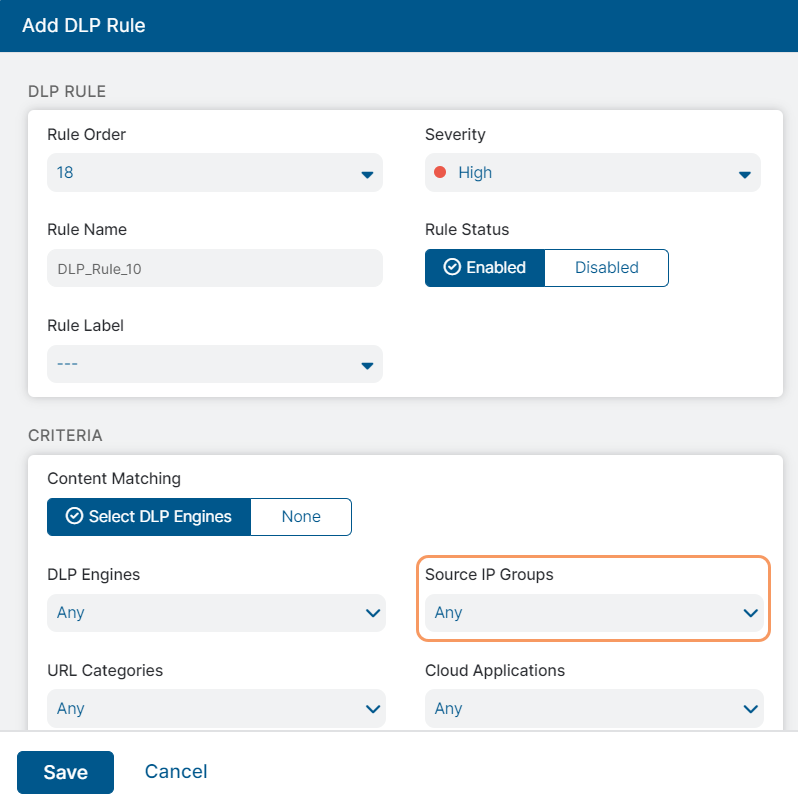The height and width of the screenshot is (807, 798).
Task: Click the Rule Order dropdown arrow
Action: point(366,175)
